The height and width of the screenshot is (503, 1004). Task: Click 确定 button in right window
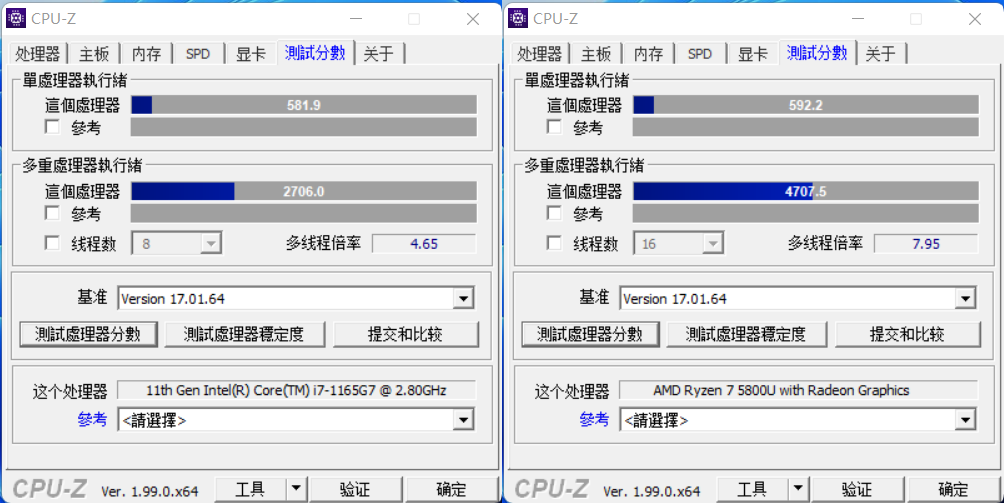point(953,490)
